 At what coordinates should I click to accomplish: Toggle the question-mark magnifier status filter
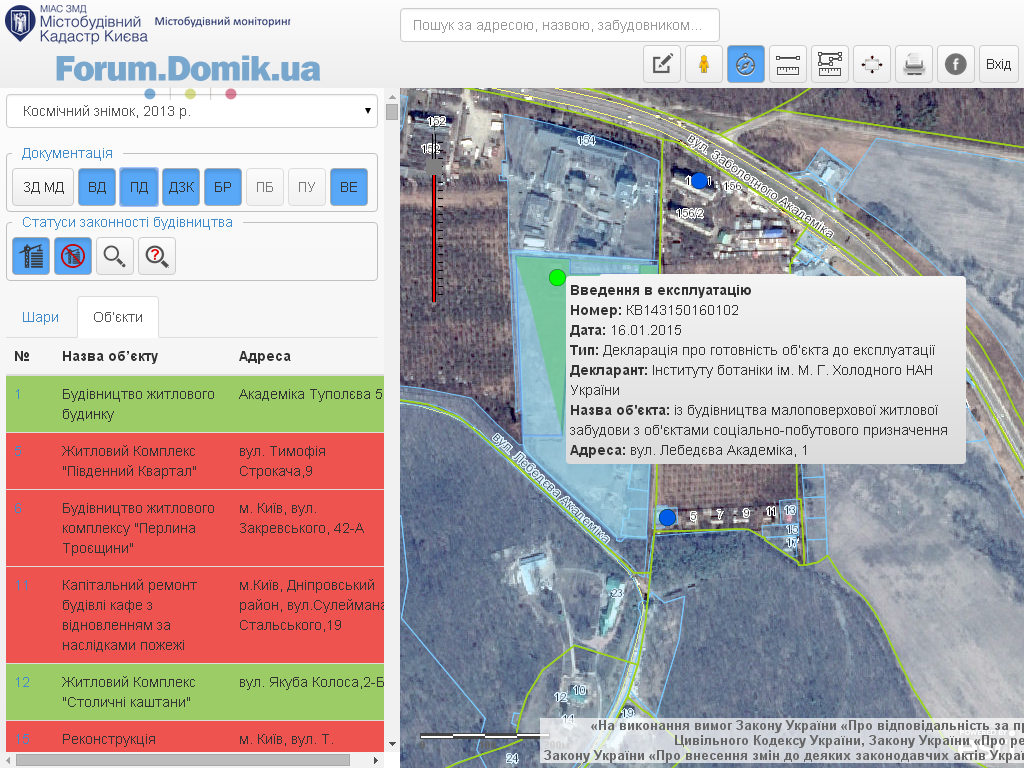click(x=157, y=255)
